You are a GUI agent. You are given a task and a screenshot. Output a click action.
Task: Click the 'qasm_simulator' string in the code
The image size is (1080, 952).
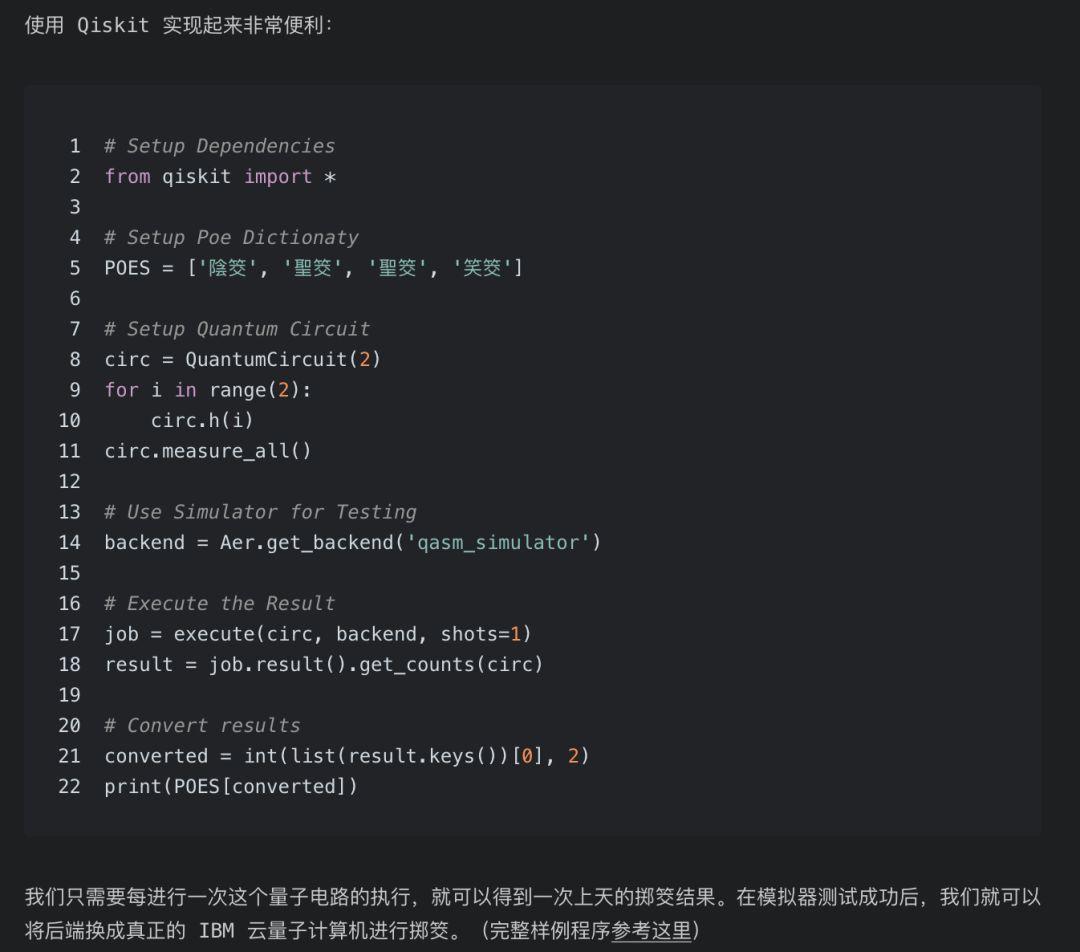pos(503,543)
